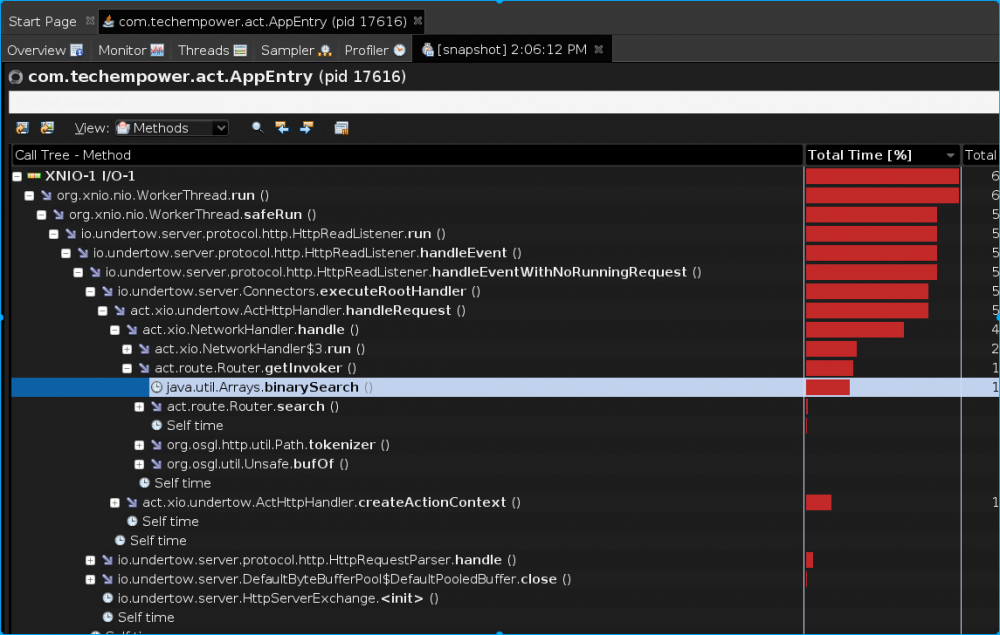Click the snapshot info icon in toolbar

click(341, 128)
